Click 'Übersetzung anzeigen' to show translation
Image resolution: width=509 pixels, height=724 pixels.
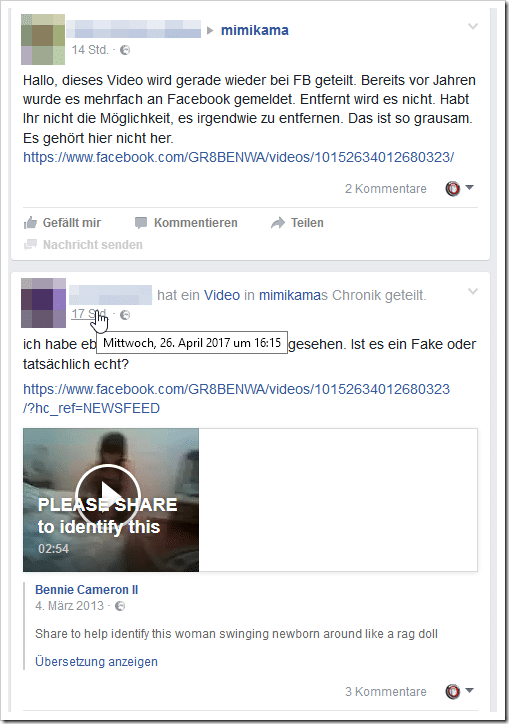coord(97,662)
